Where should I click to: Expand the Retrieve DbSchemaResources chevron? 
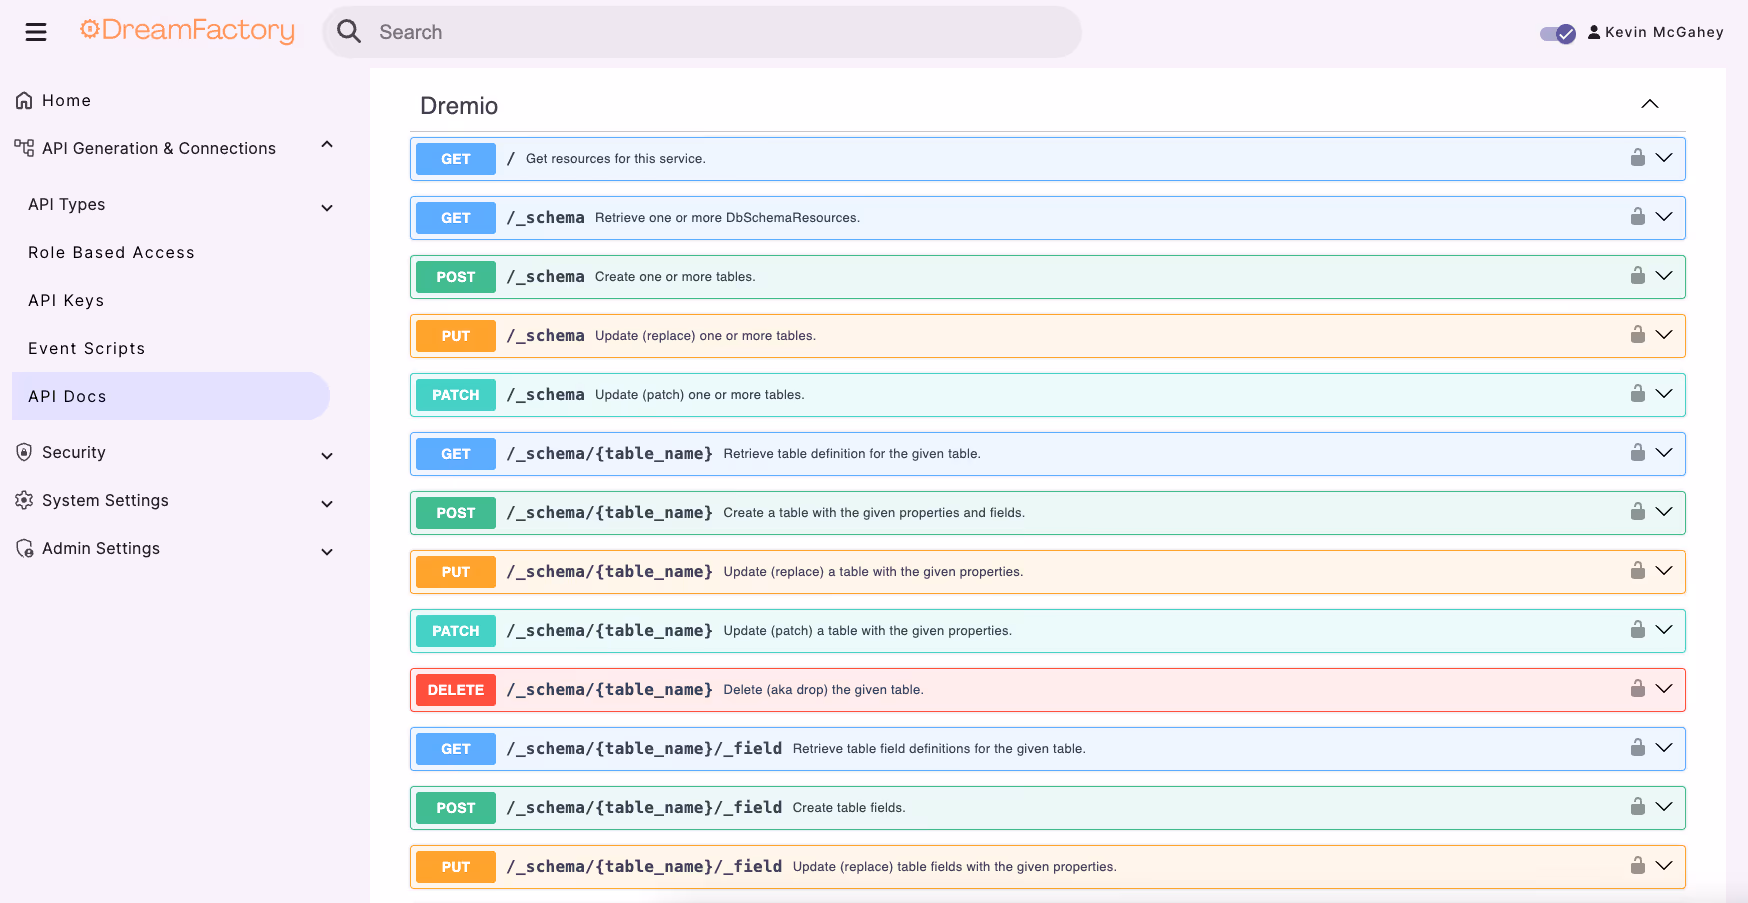1664,217
